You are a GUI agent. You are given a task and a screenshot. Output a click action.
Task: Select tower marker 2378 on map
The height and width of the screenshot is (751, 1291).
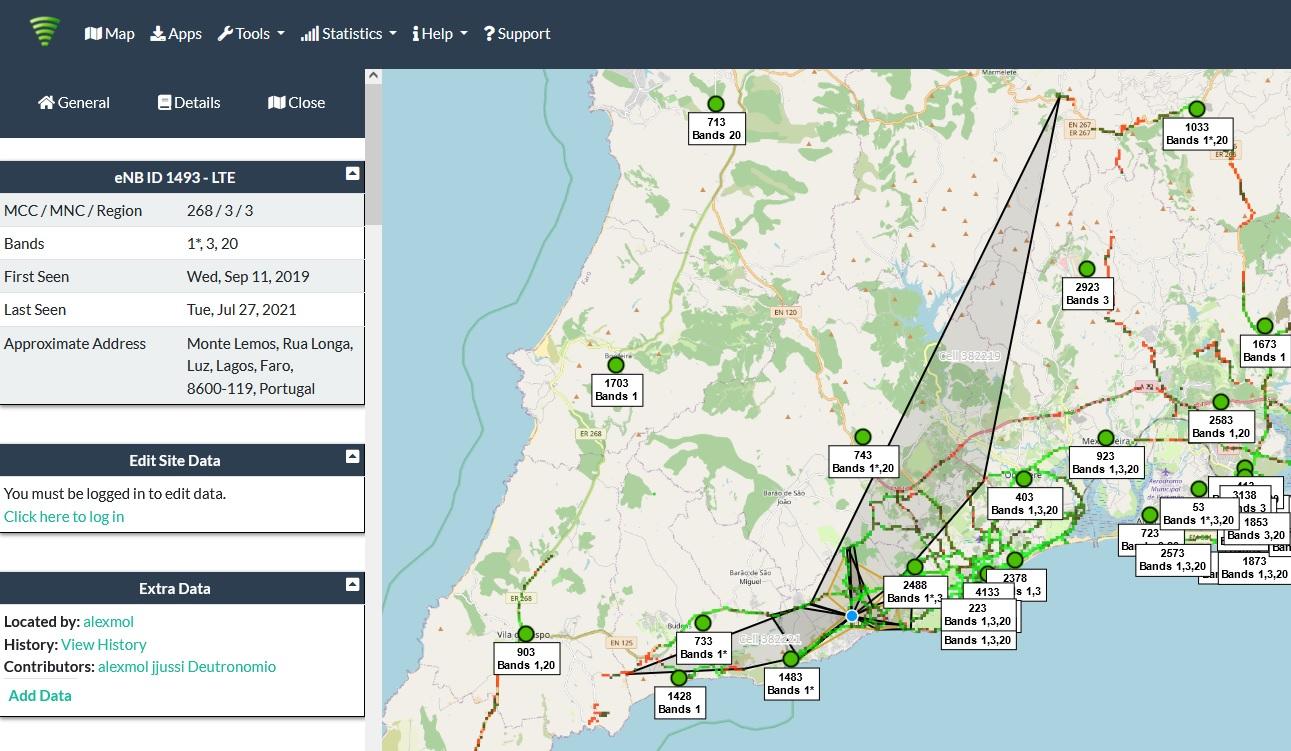click(x=1015, y=560)
